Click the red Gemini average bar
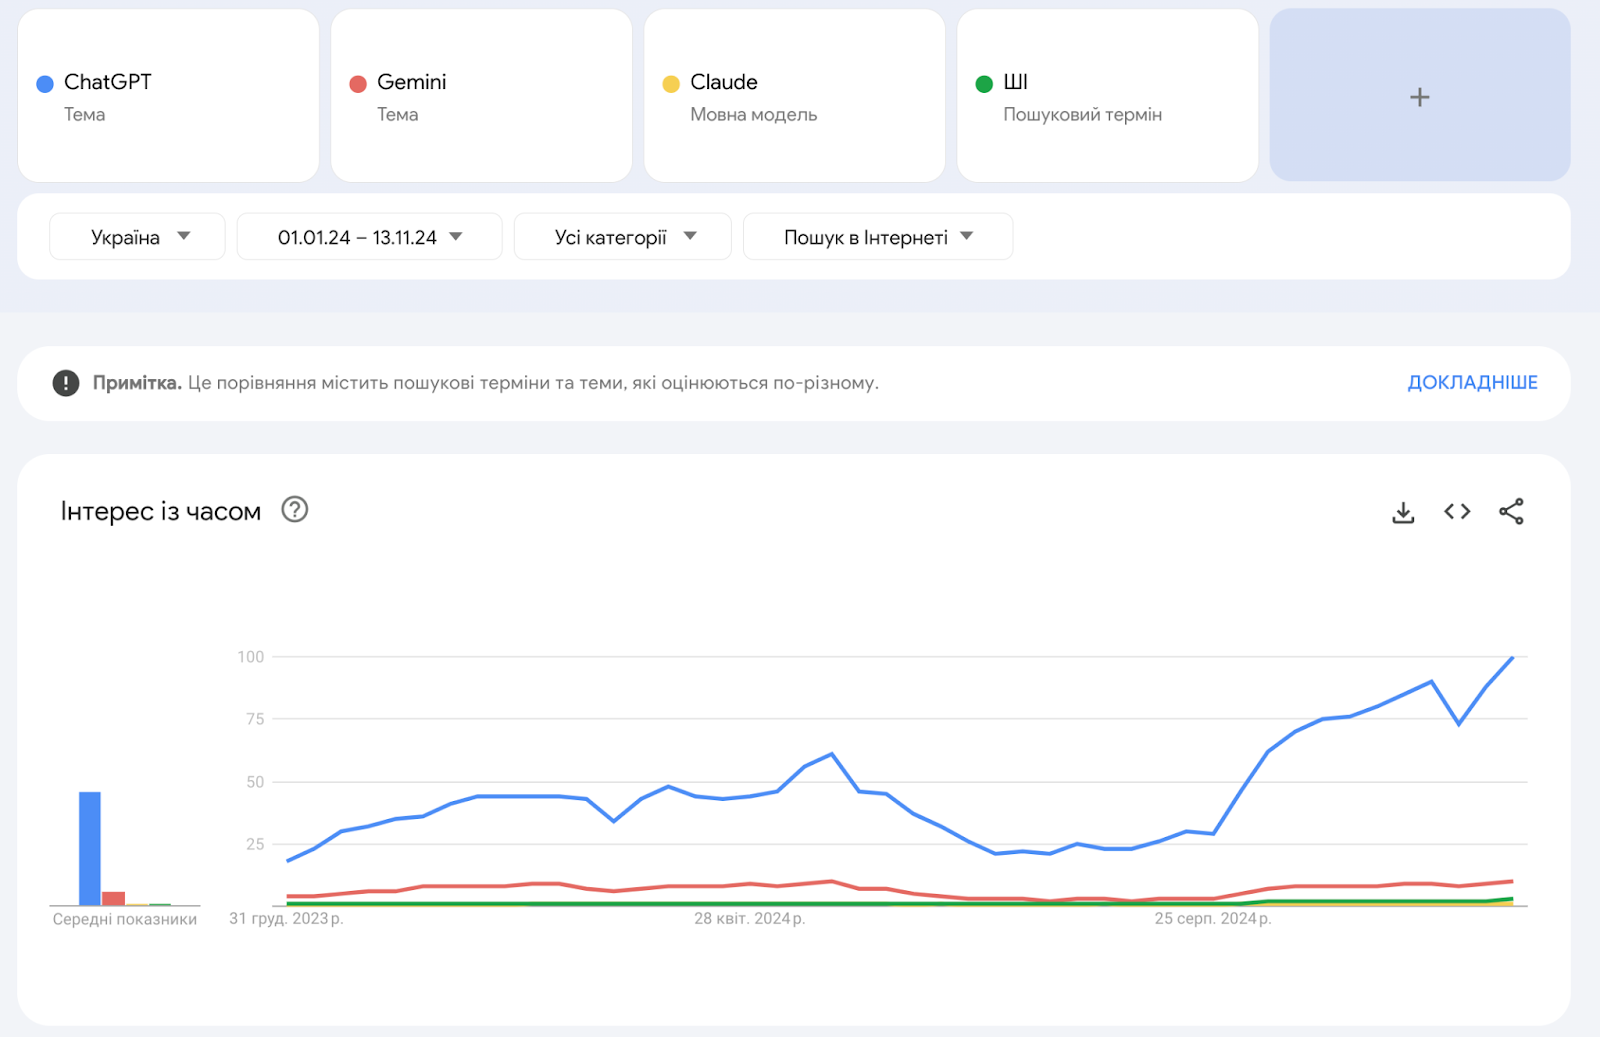 click(114, 899)
